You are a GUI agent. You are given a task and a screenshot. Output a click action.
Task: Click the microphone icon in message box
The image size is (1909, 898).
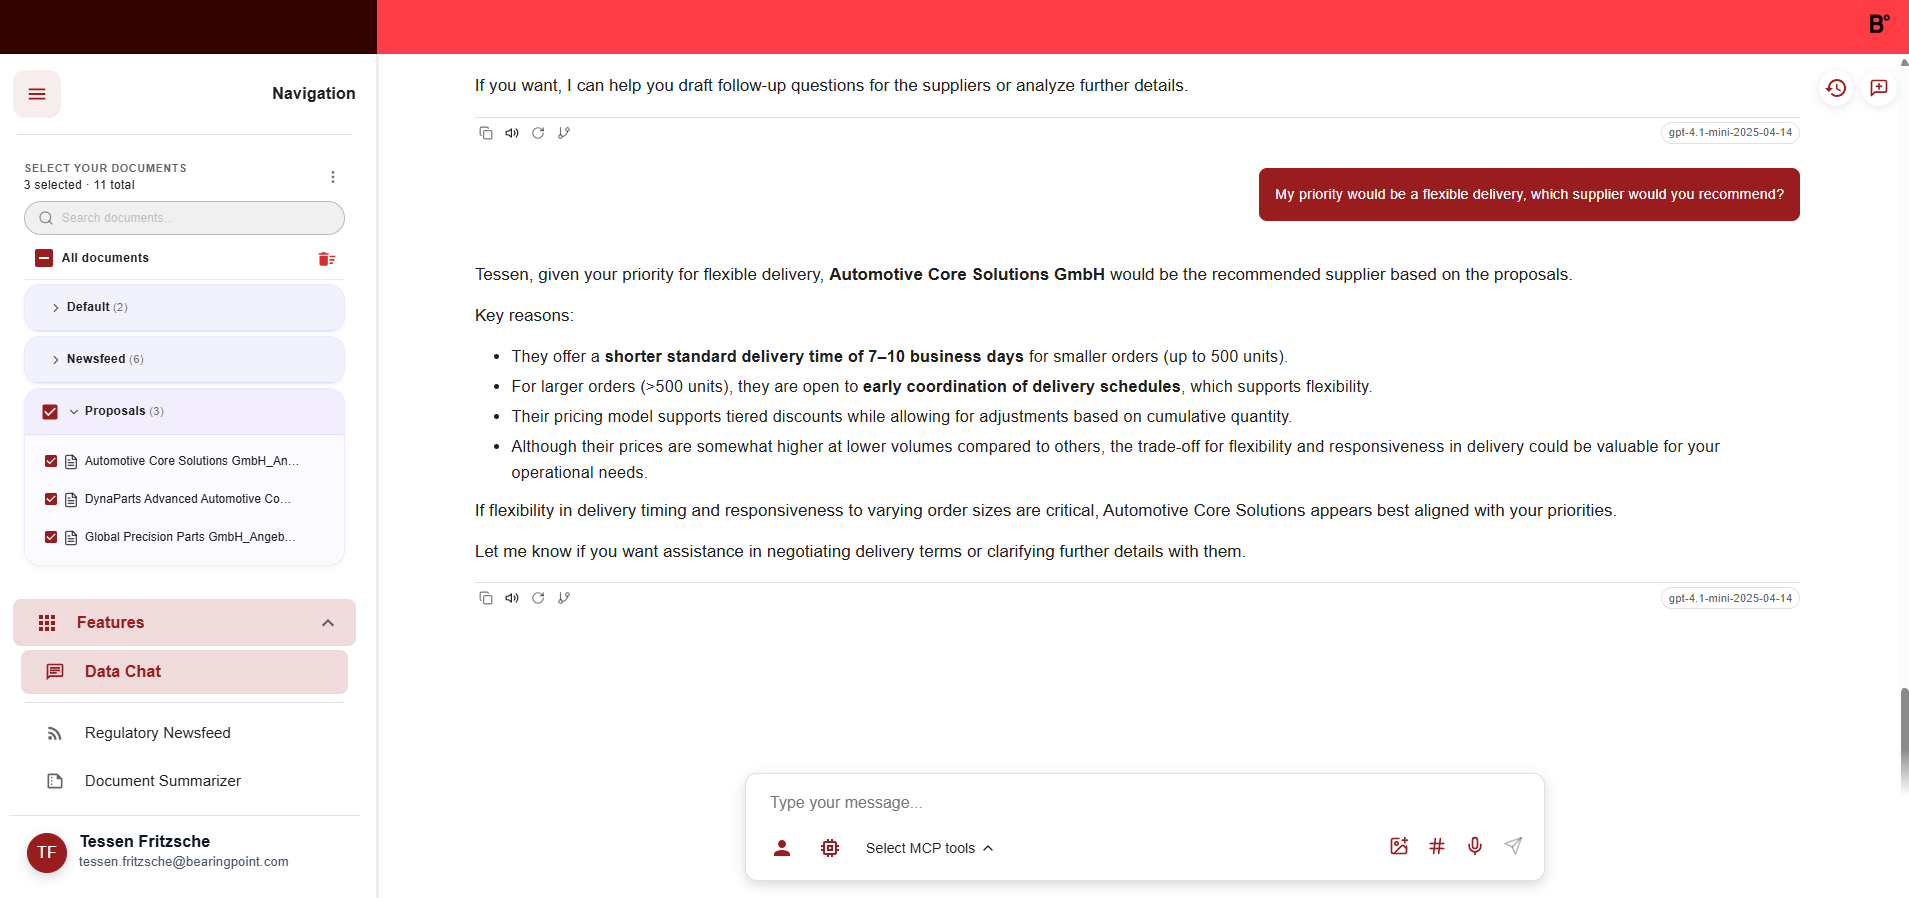tap(1474, 847)
